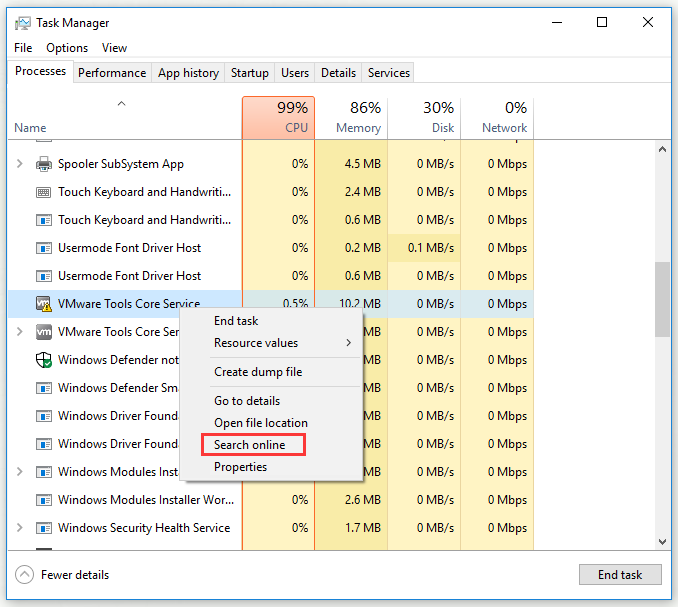Collapse view with Fewer details arrow
This screenshot has width=678, height=607.
pos(25,575)
